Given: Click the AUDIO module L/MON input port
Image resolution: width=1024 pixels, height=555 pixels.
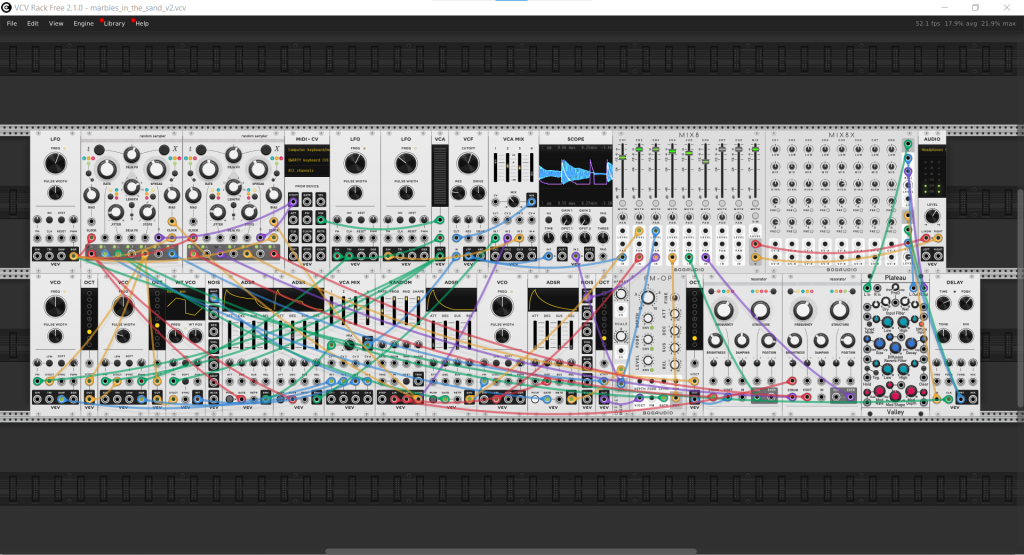Looking at the screenshot, I should point(926,238).
